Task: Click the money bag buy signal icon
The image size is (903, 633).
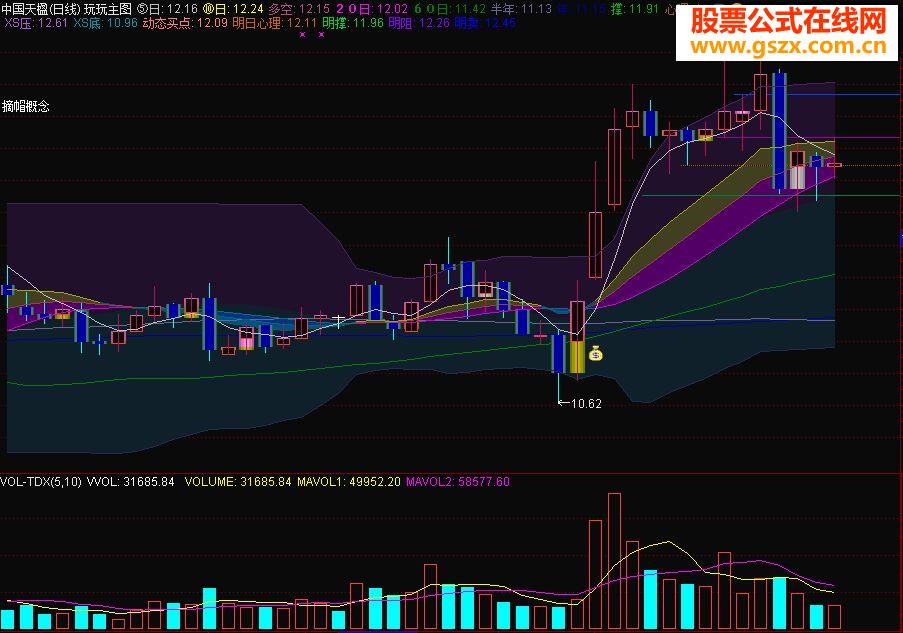Action: [x=595, y=353]
